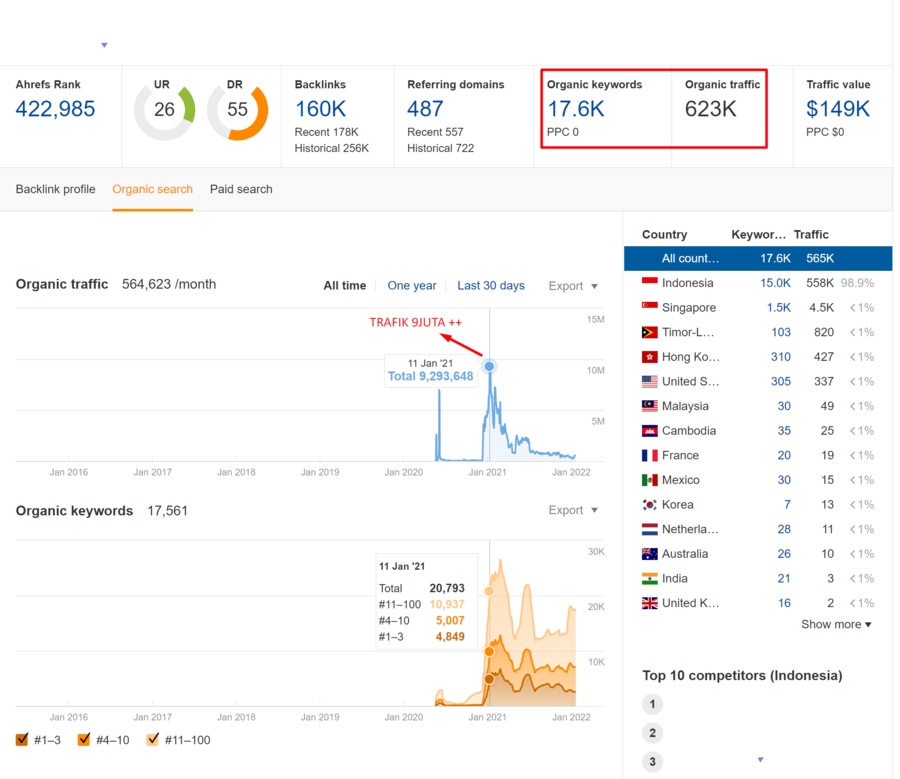Screen dimensions: 900x779
Task: Open France keywords count 20
Action: 784,455
